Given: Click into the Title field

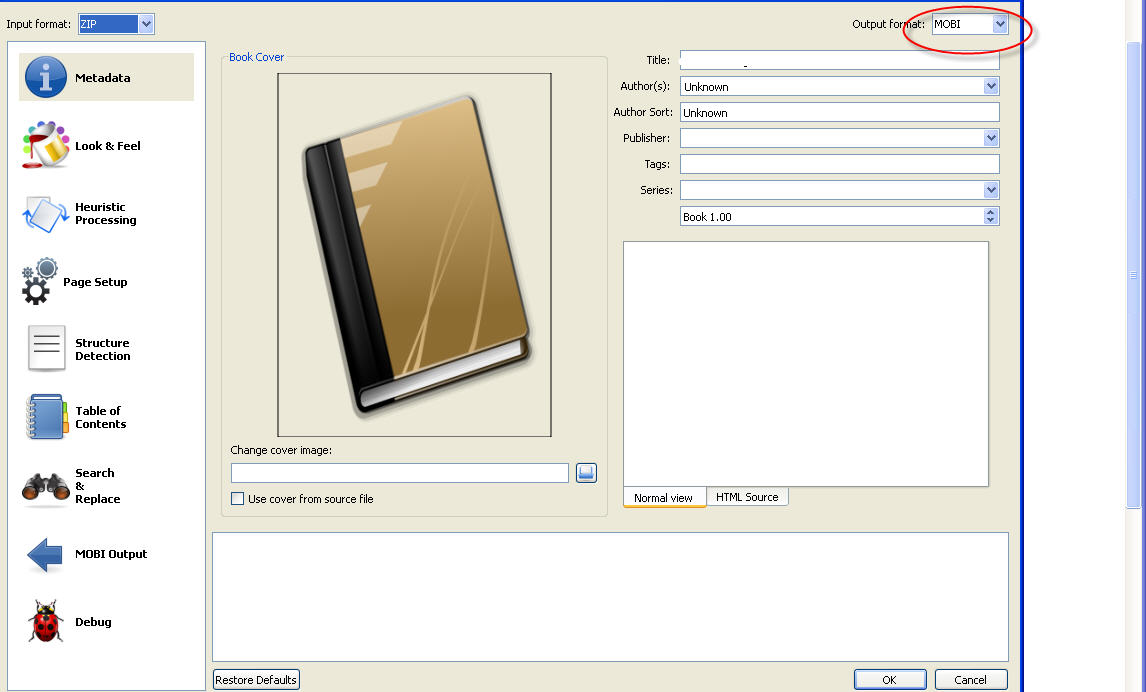Looking at the screenshot, I should coord(839,60).
